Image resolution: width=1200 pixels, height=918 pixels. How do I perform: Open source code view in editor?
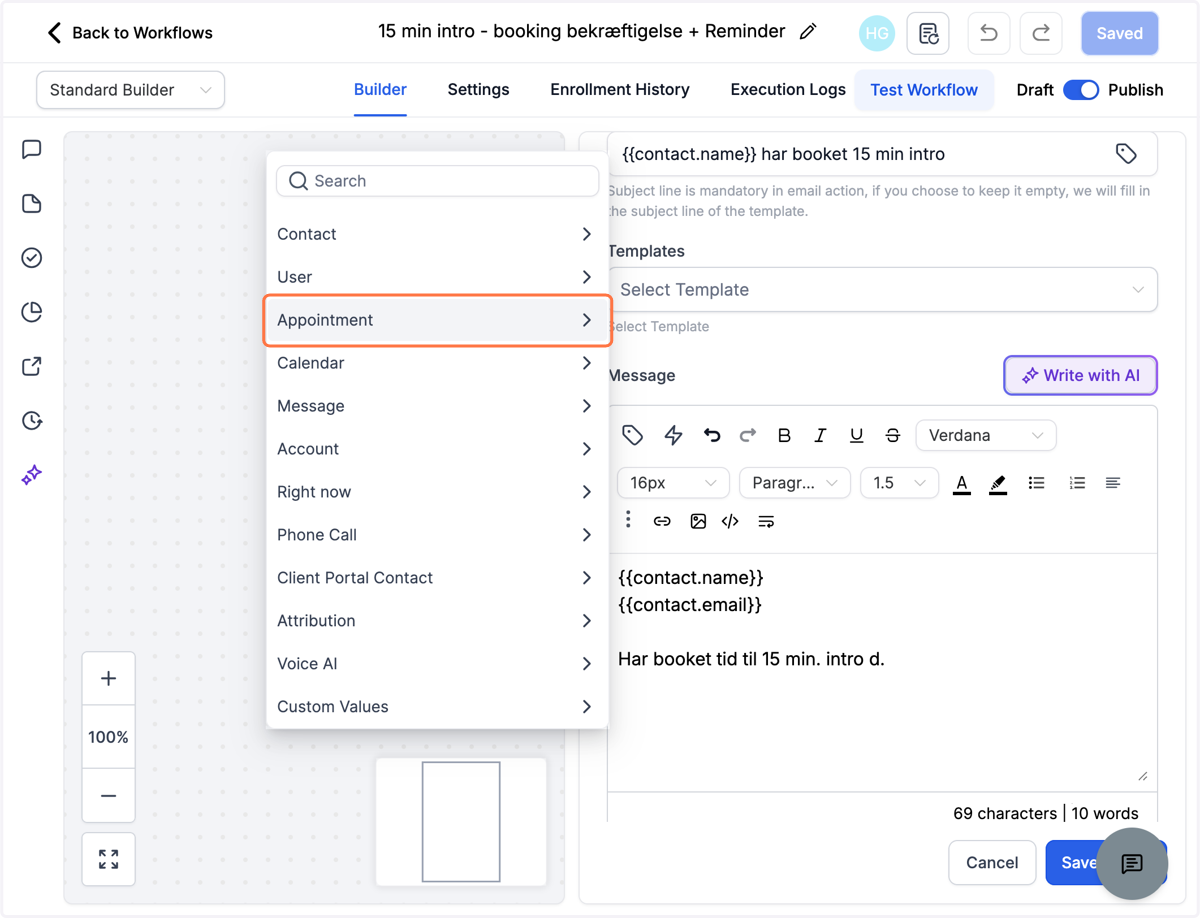[x=730, y=521]
